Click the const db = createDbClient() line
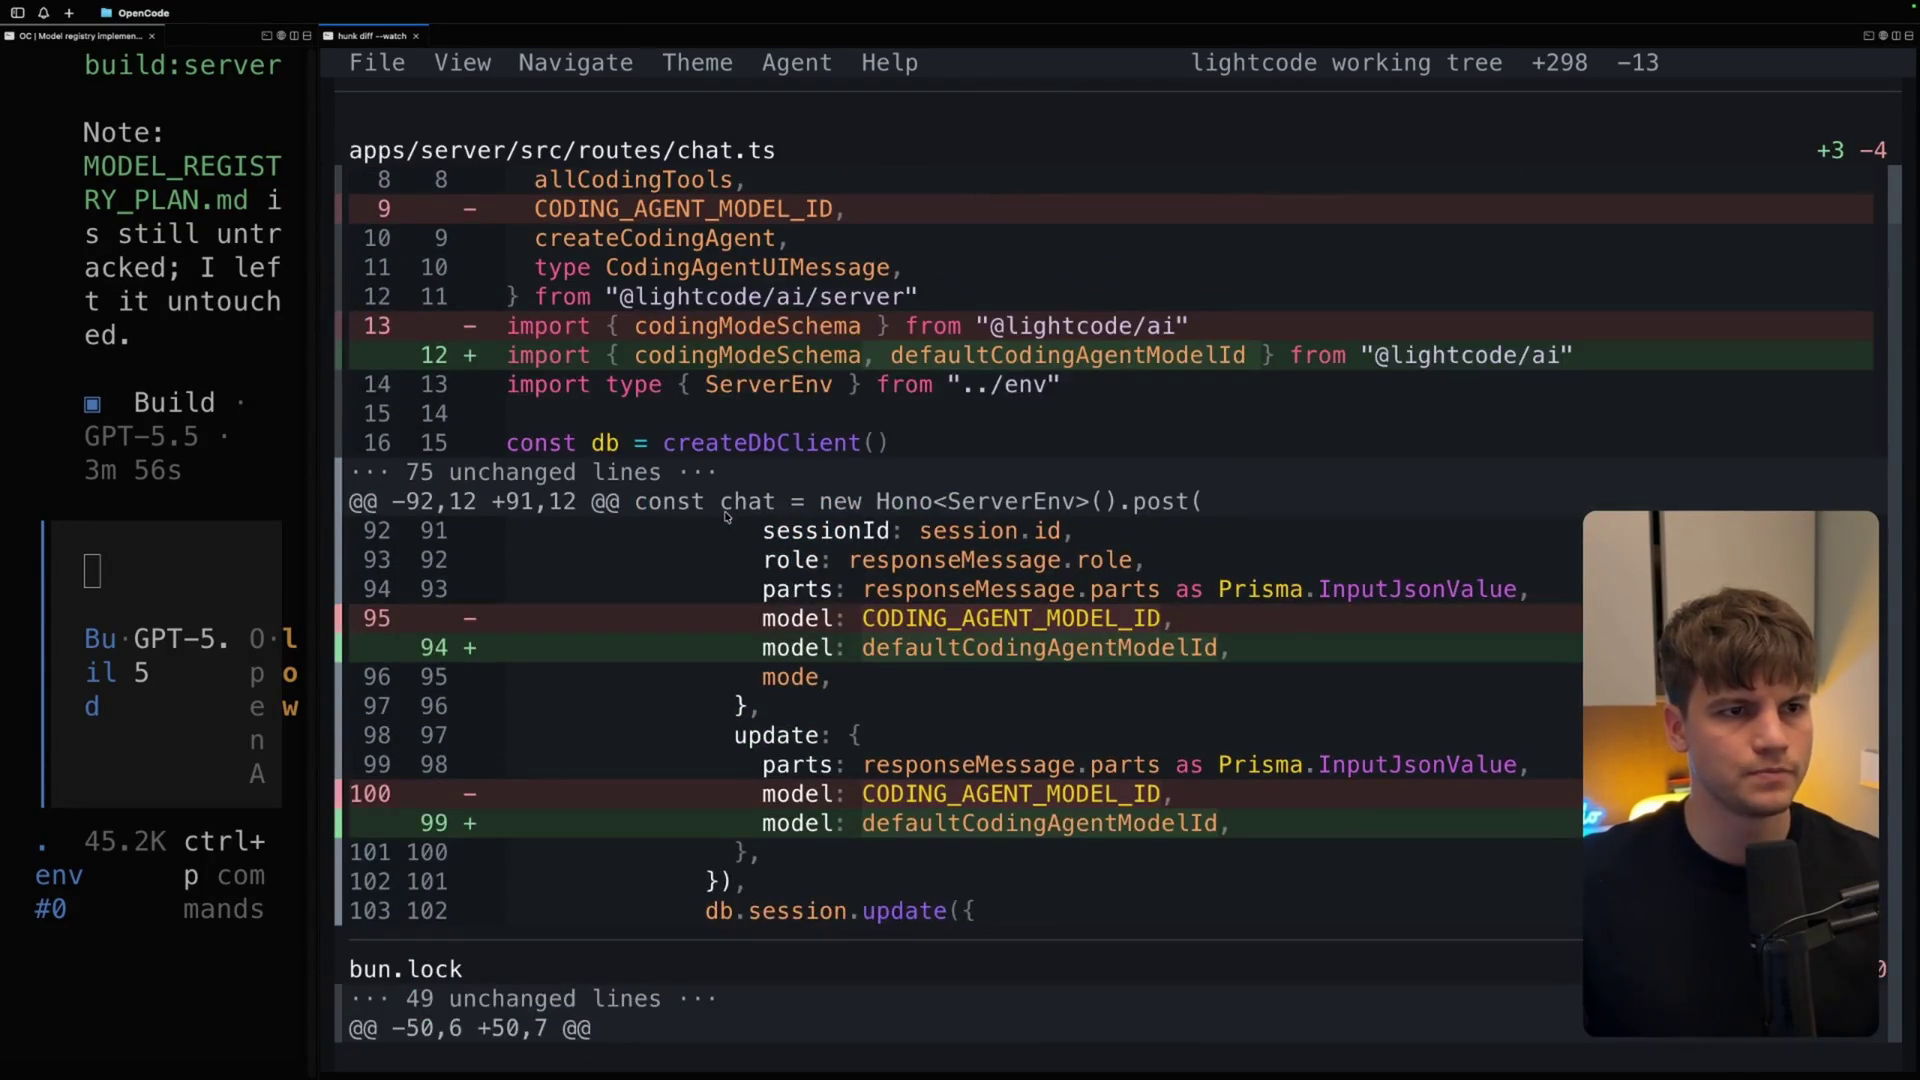This screenshot has width=1920, height=1080. (697, 443)
